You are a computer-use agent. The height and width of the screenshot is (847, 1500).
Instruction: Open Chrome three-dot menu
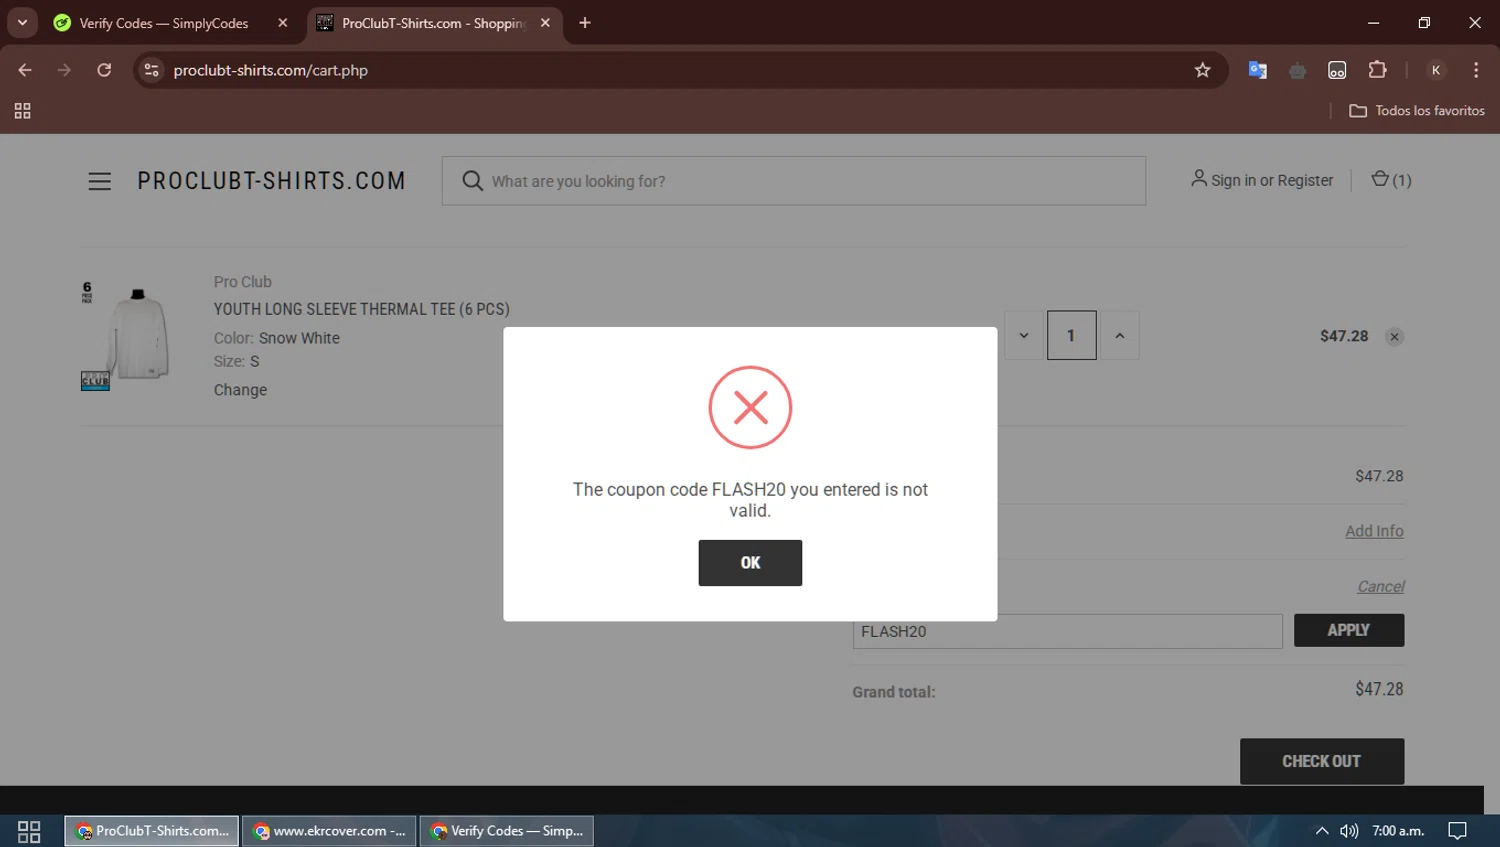1476,70
